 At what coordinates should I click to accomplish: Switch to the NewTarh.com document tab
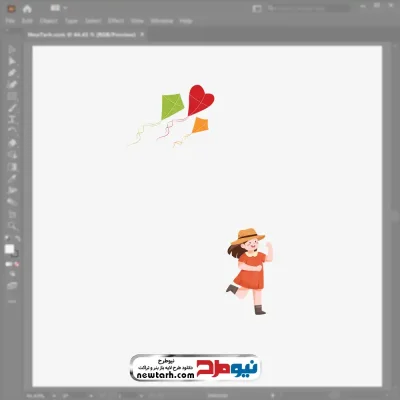pyautogui.click(x=82, y=35)
